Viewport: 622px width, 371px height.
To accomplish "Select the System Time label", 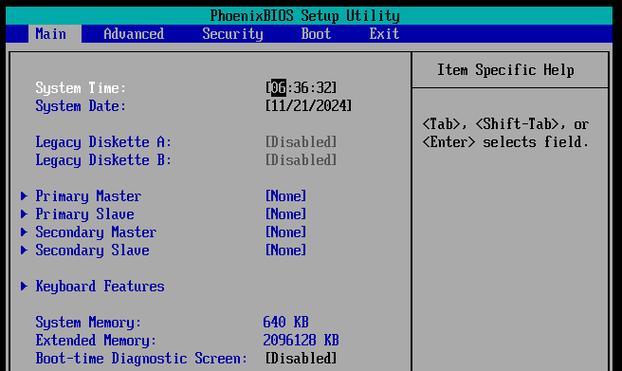I will [81, 88].
